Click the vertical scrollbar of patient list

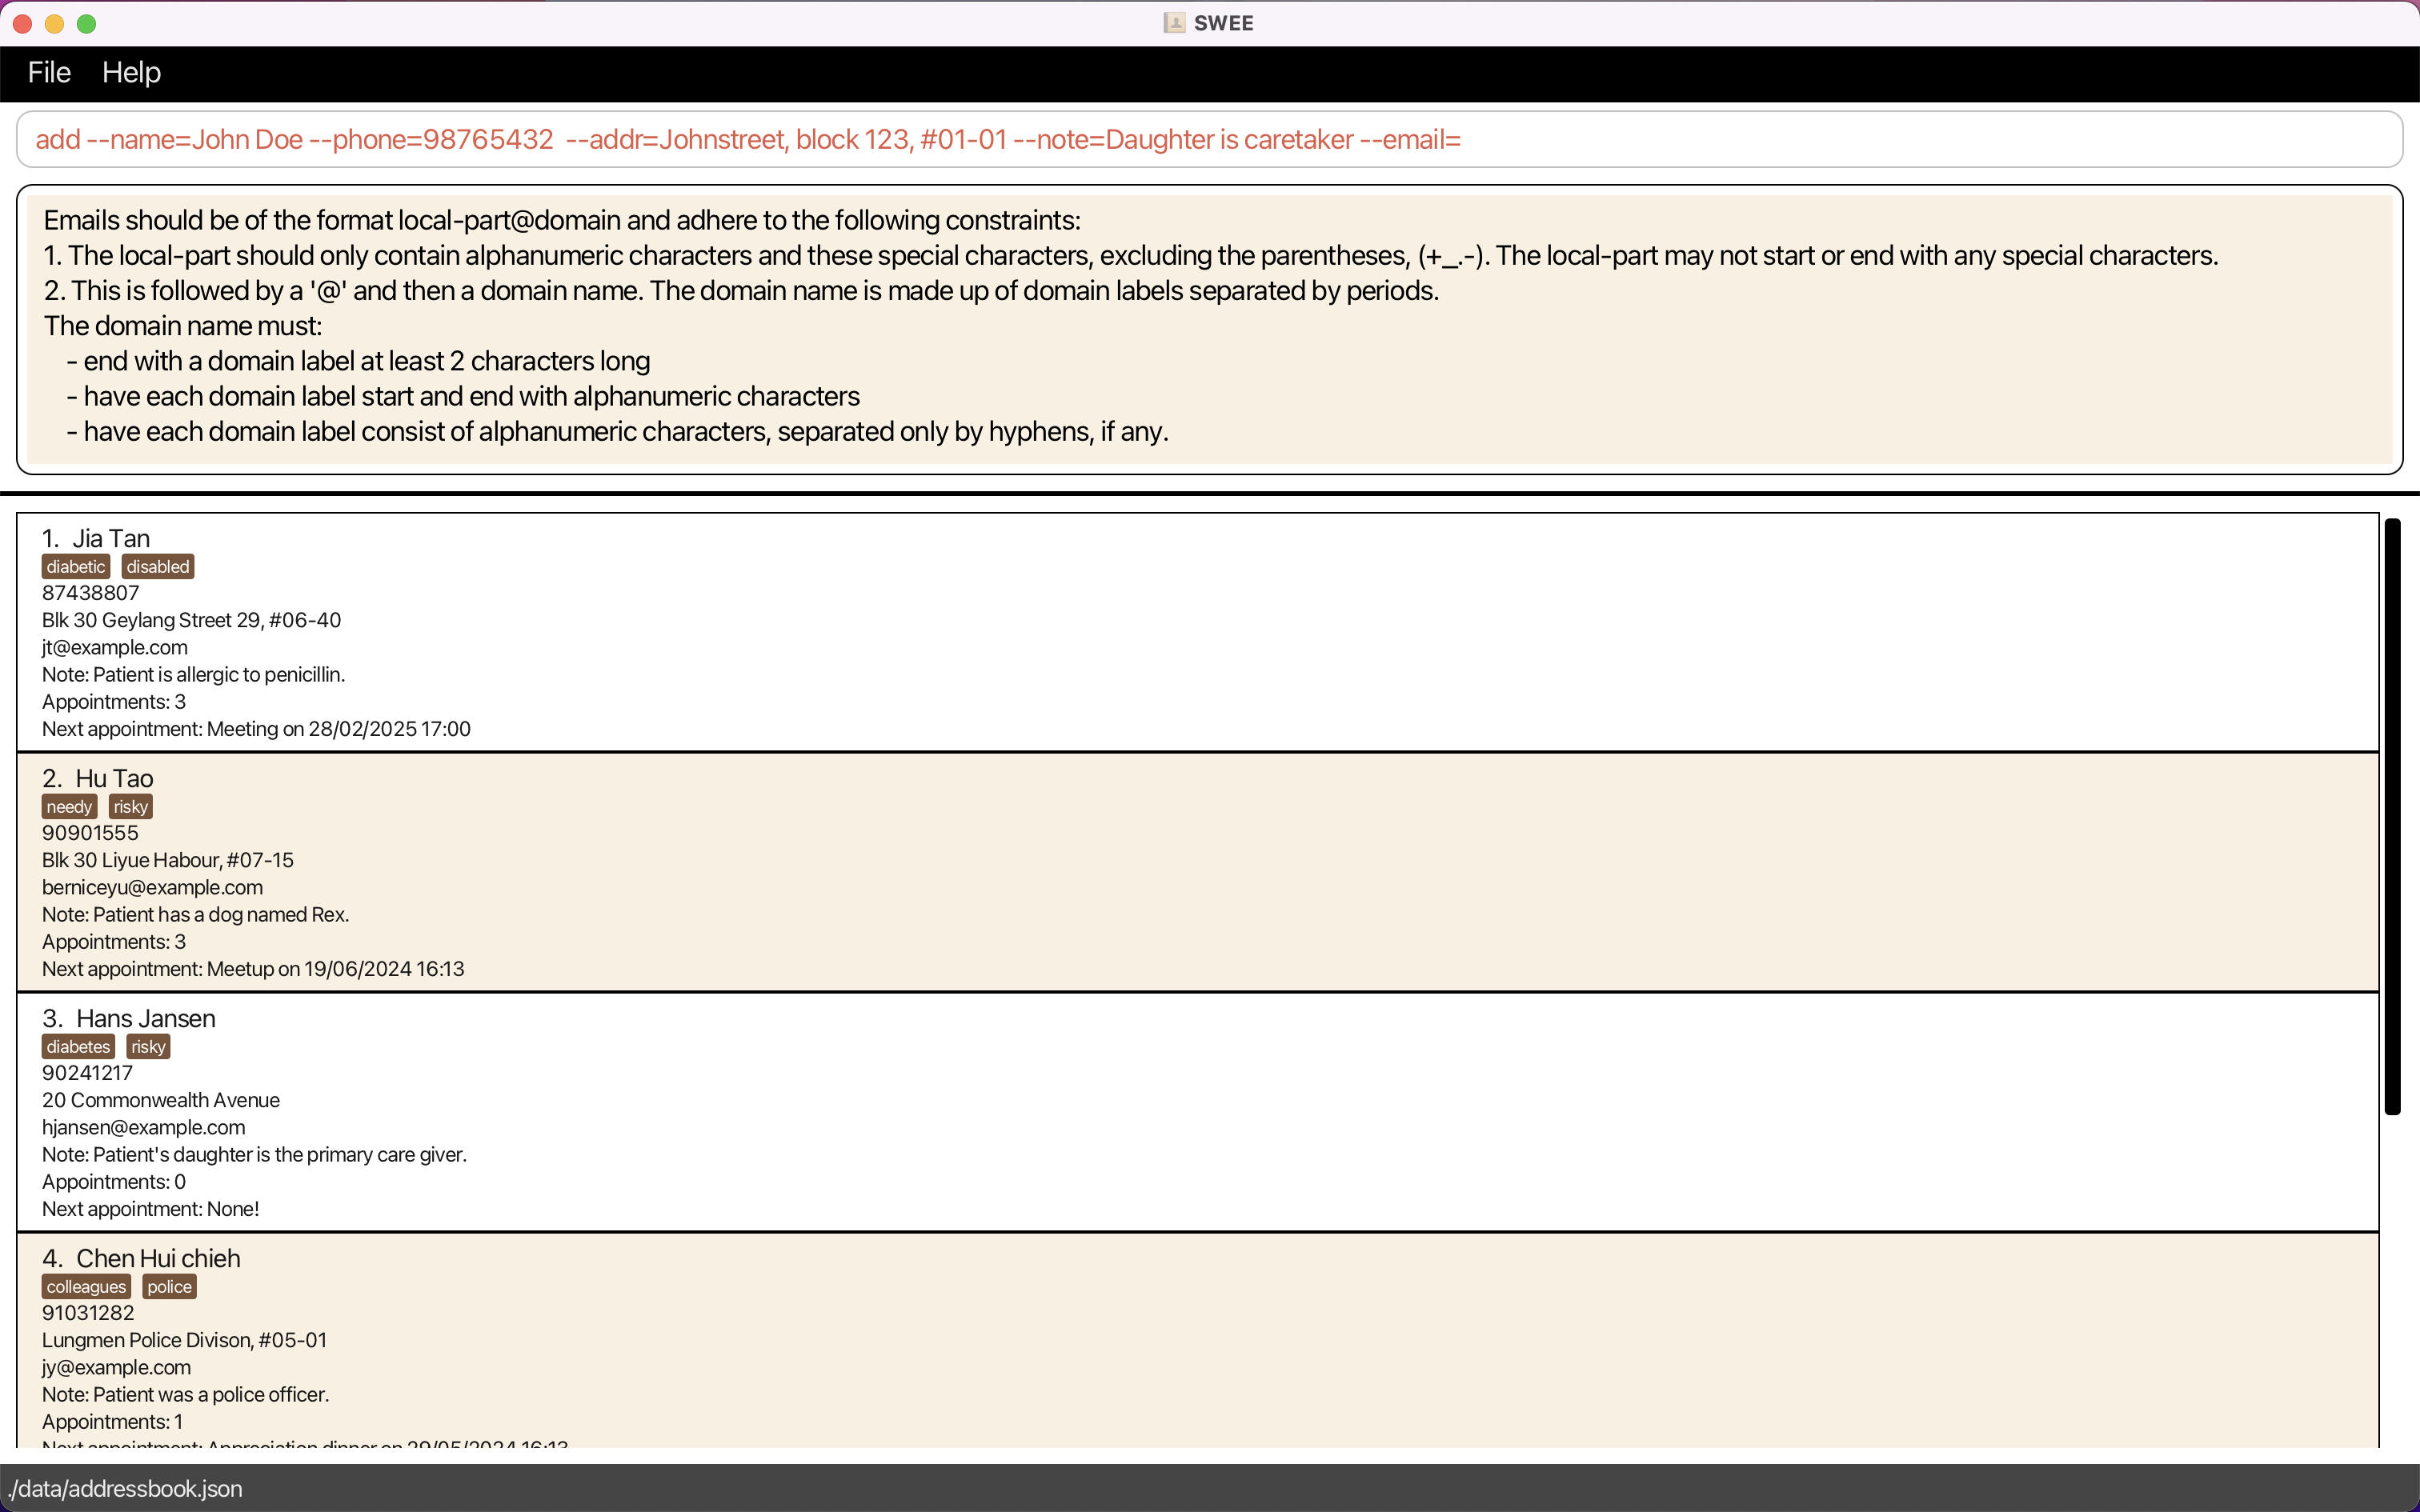click(x=2392, y=815)
